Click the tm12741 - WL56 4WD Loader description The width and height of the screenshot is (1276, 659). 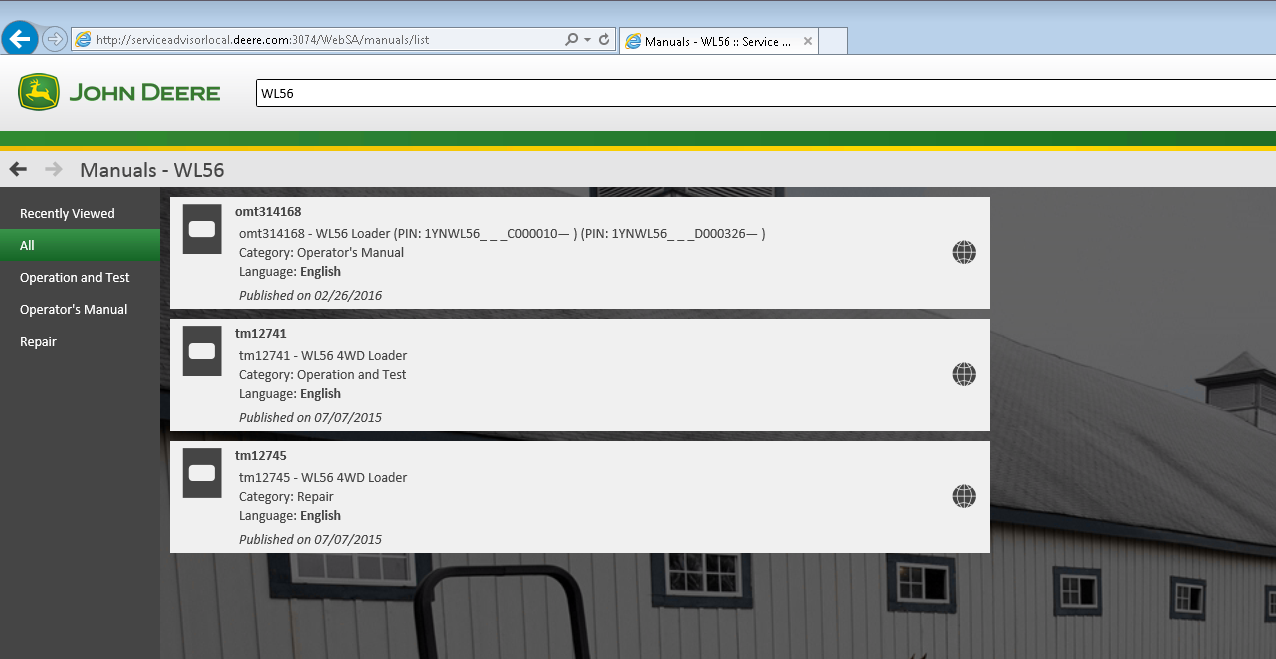coord(323,355)
